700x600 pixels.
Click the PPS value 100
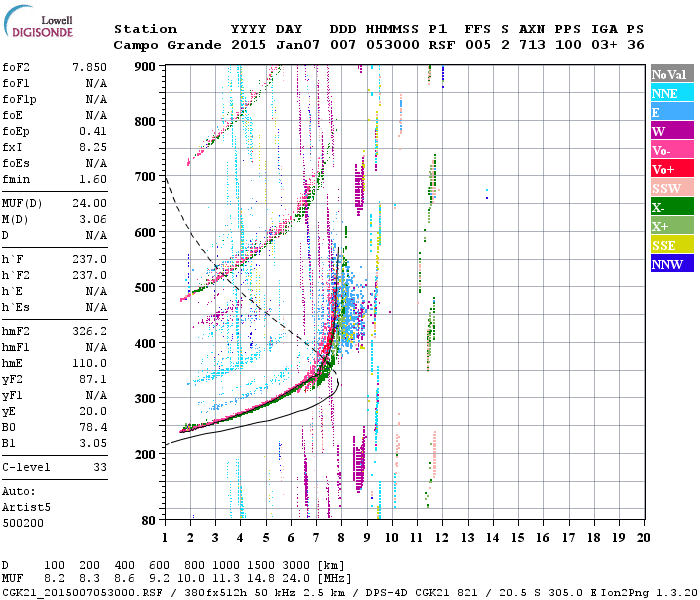click(568, 45)
